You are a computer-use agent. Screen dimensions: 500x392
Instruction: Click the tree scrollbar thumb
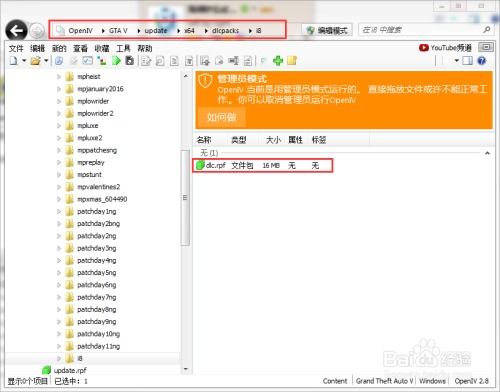pos(186,198)
